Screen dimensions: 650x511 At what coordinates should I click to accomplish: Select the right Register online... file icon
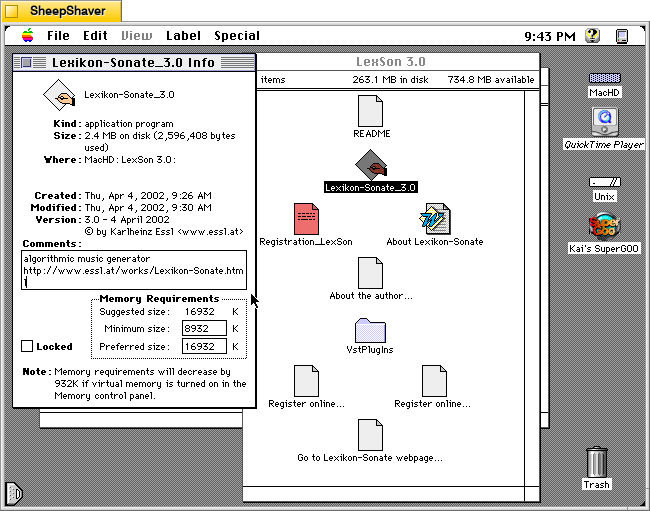point(434,381)
